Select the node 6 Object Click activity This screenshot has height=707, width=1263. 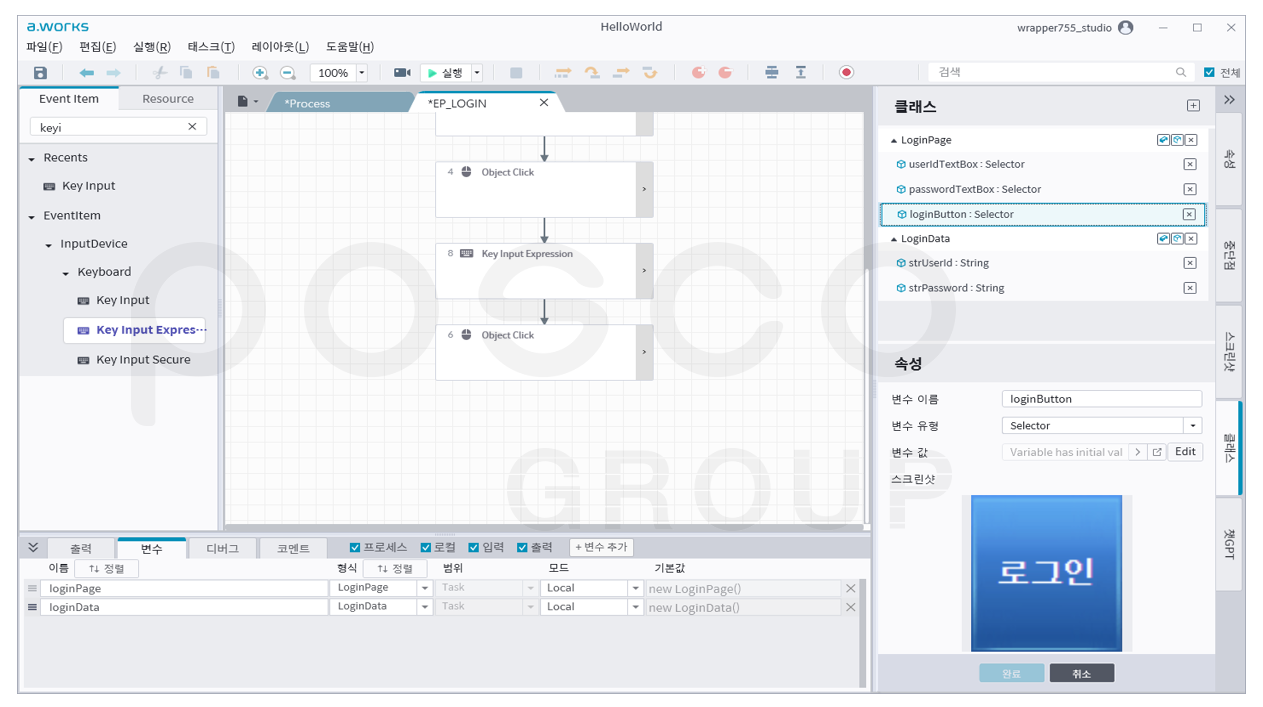(544, 352)
